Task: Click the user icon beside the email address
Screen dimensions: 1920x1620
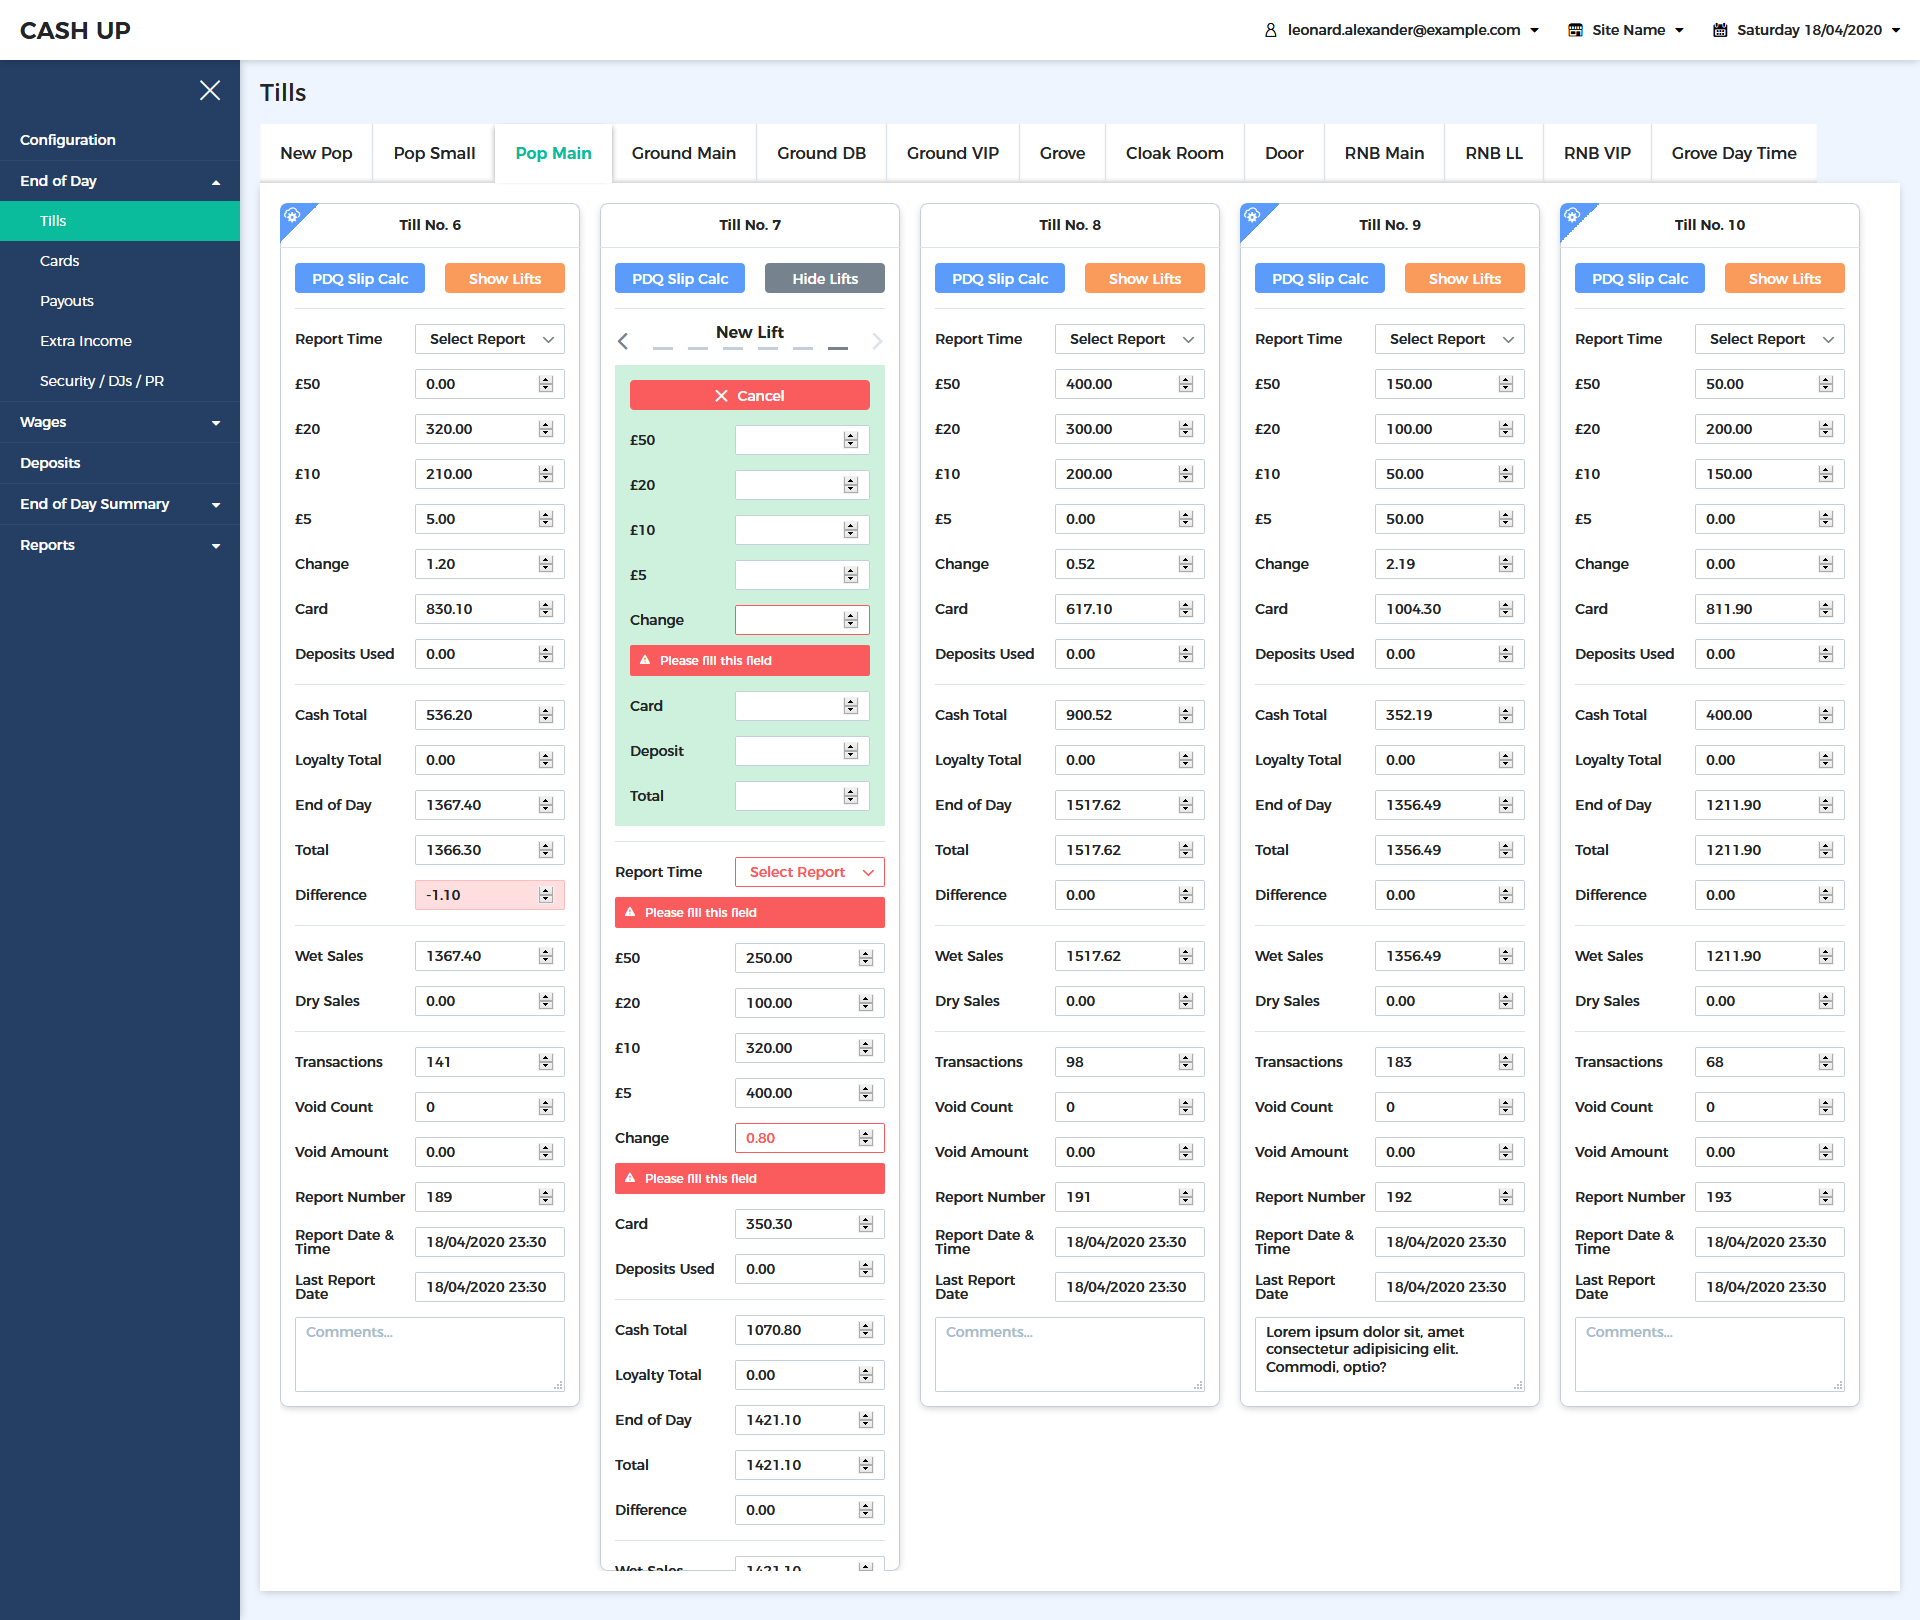Action: (x=1270, y=30)
